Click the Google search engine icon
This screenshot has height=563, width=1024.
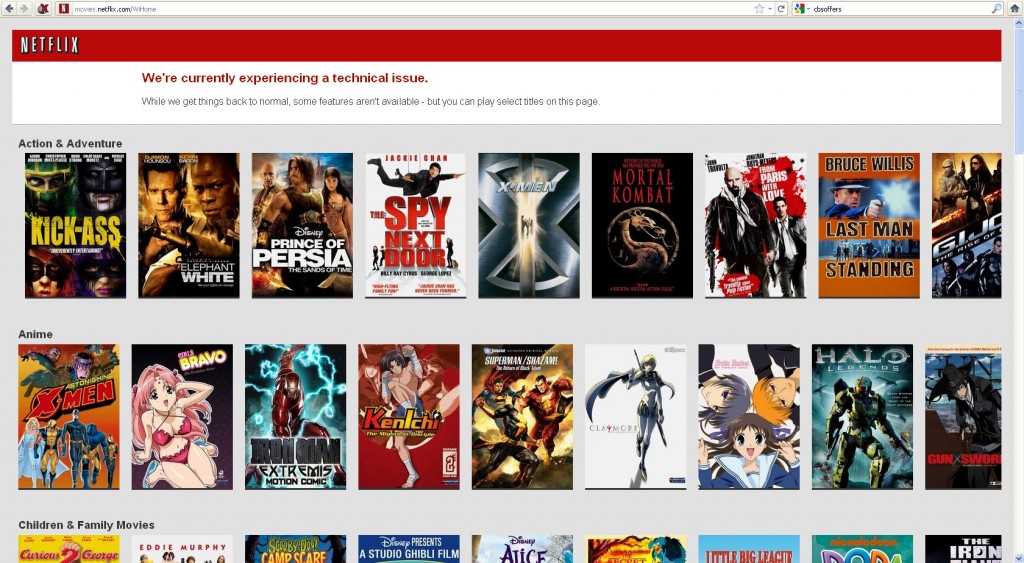pos(799,8)
